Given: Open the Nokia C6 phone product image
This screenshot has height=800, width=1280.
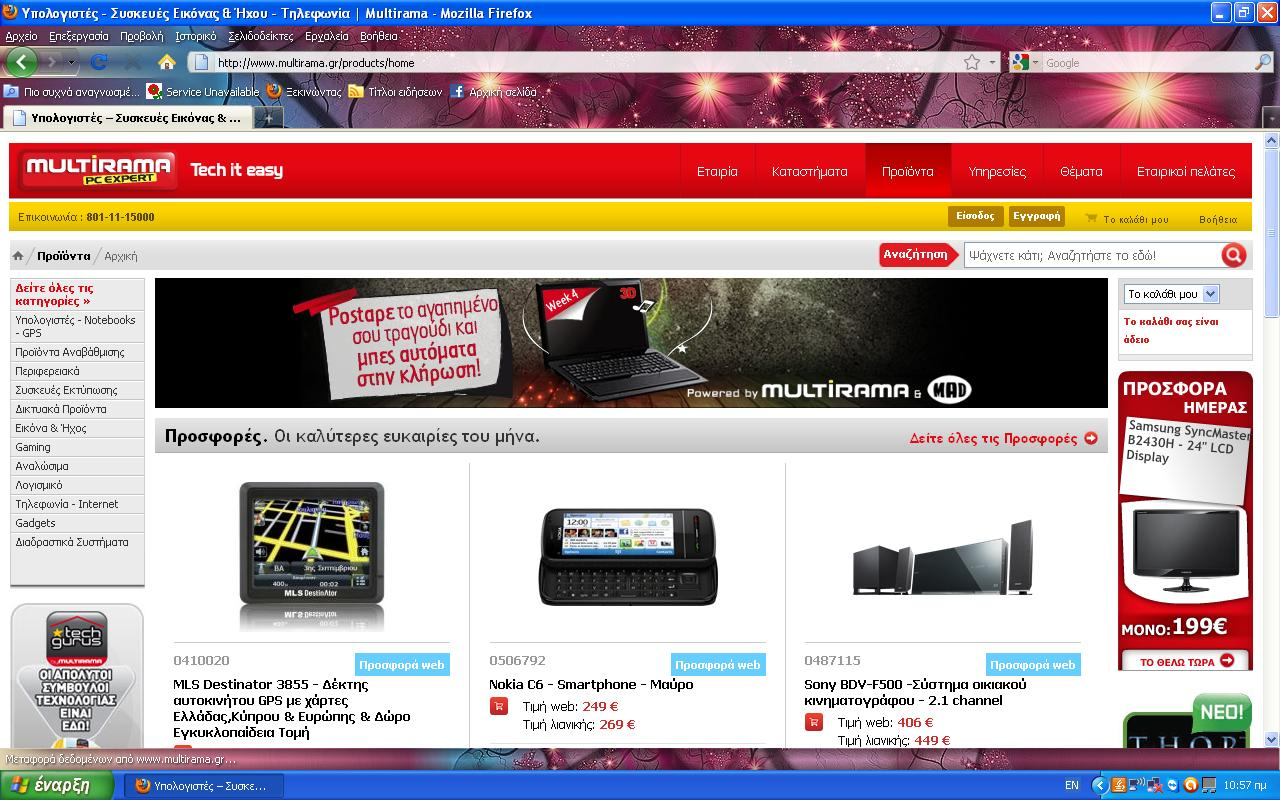Looking at the screenshot, I should [x=628, y=556].
